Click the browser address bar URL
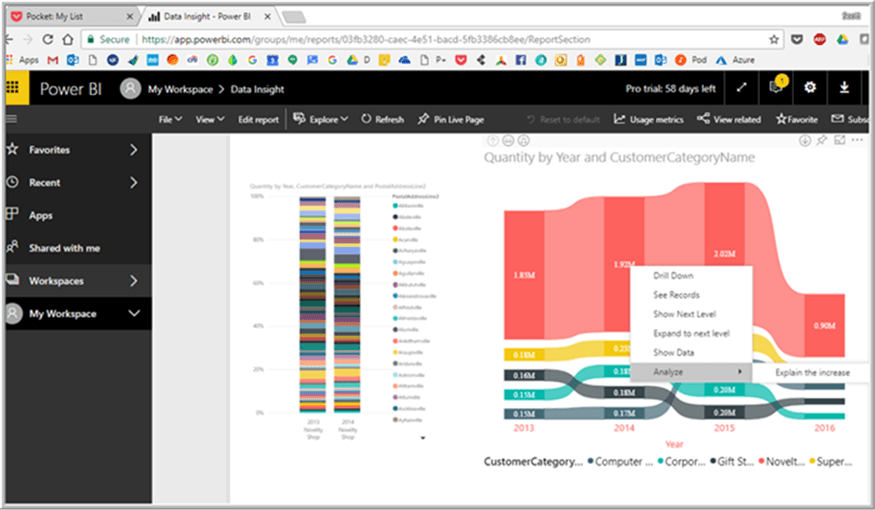This screenshot has height=510, width=875. (366, 40)
